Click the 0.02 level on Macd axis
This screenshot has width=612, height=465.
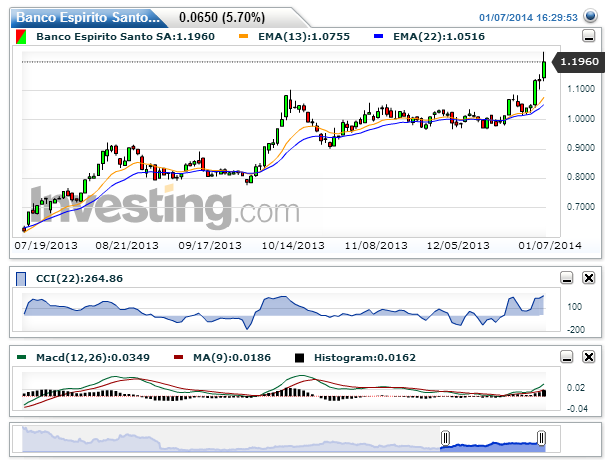coord(576,388)
